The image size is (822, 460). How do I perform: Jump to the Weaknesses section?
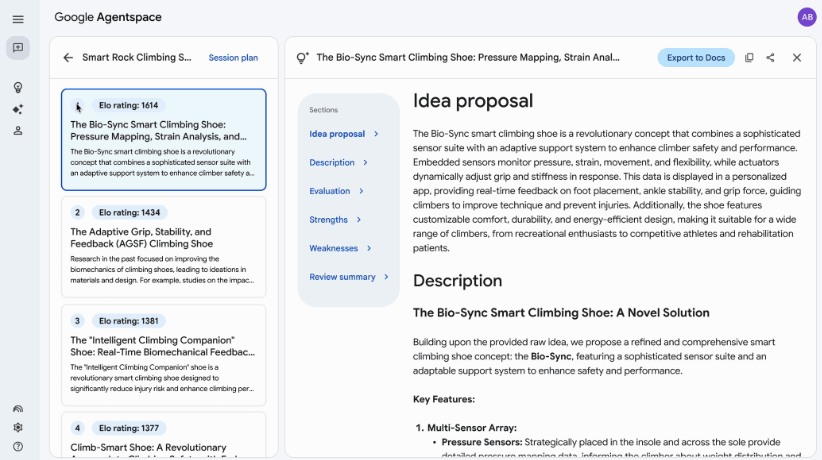(x=333, y=248)
